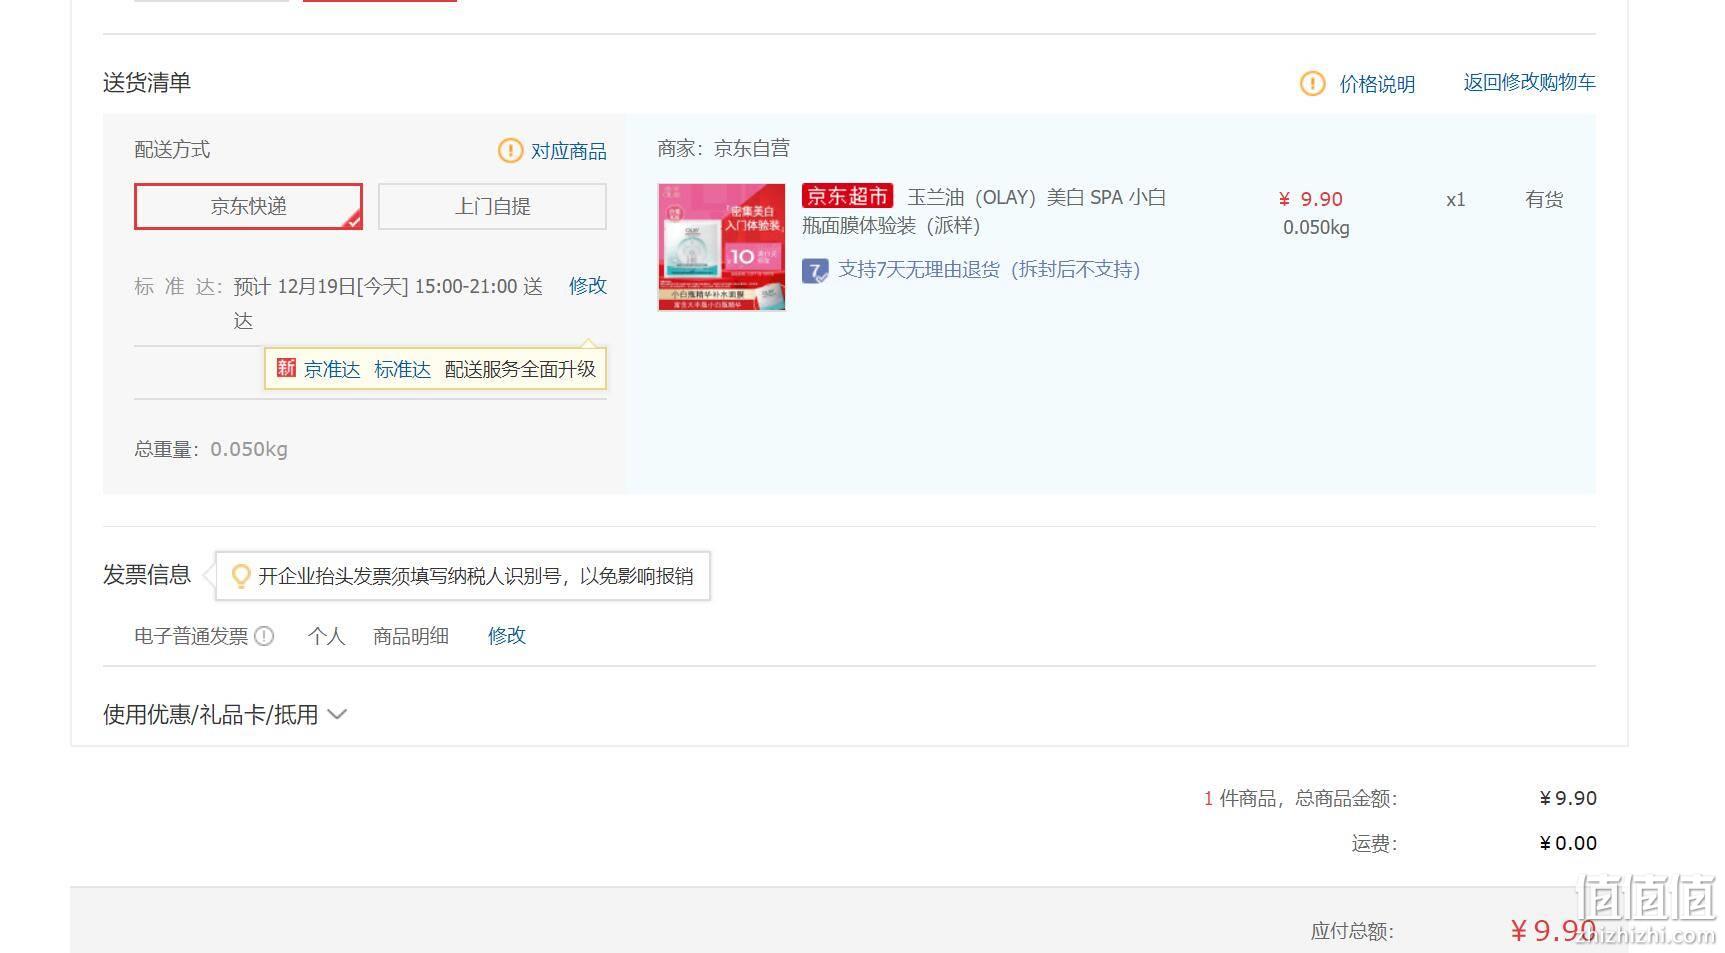Click the 商家: 京东自营 label
Screen dimensions: 1725x953
[723, 149]
